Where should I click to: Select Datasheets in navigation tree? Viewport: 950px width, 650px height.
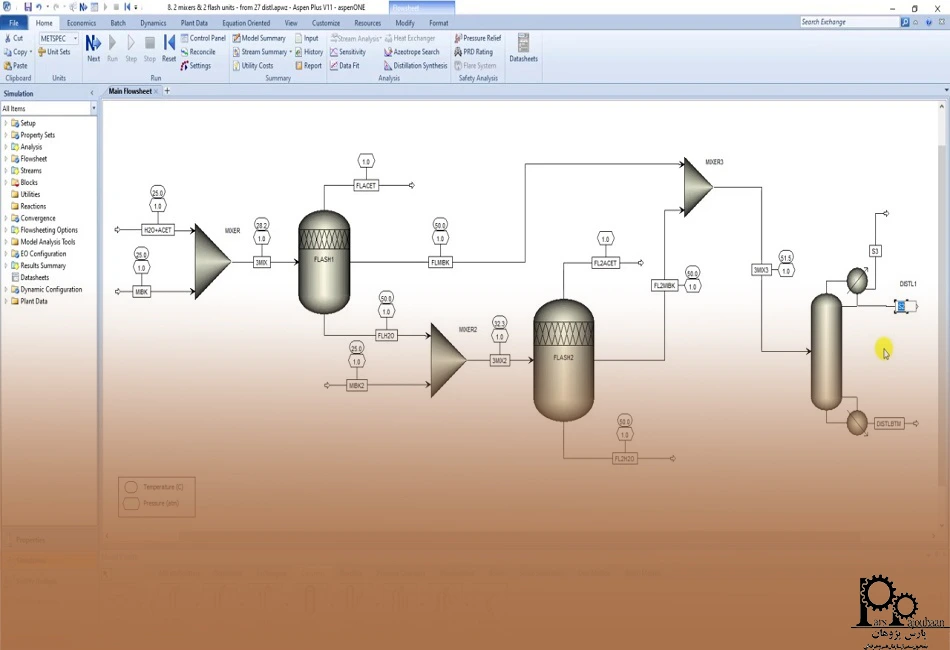pyautogui.click(x=35, y=277)
